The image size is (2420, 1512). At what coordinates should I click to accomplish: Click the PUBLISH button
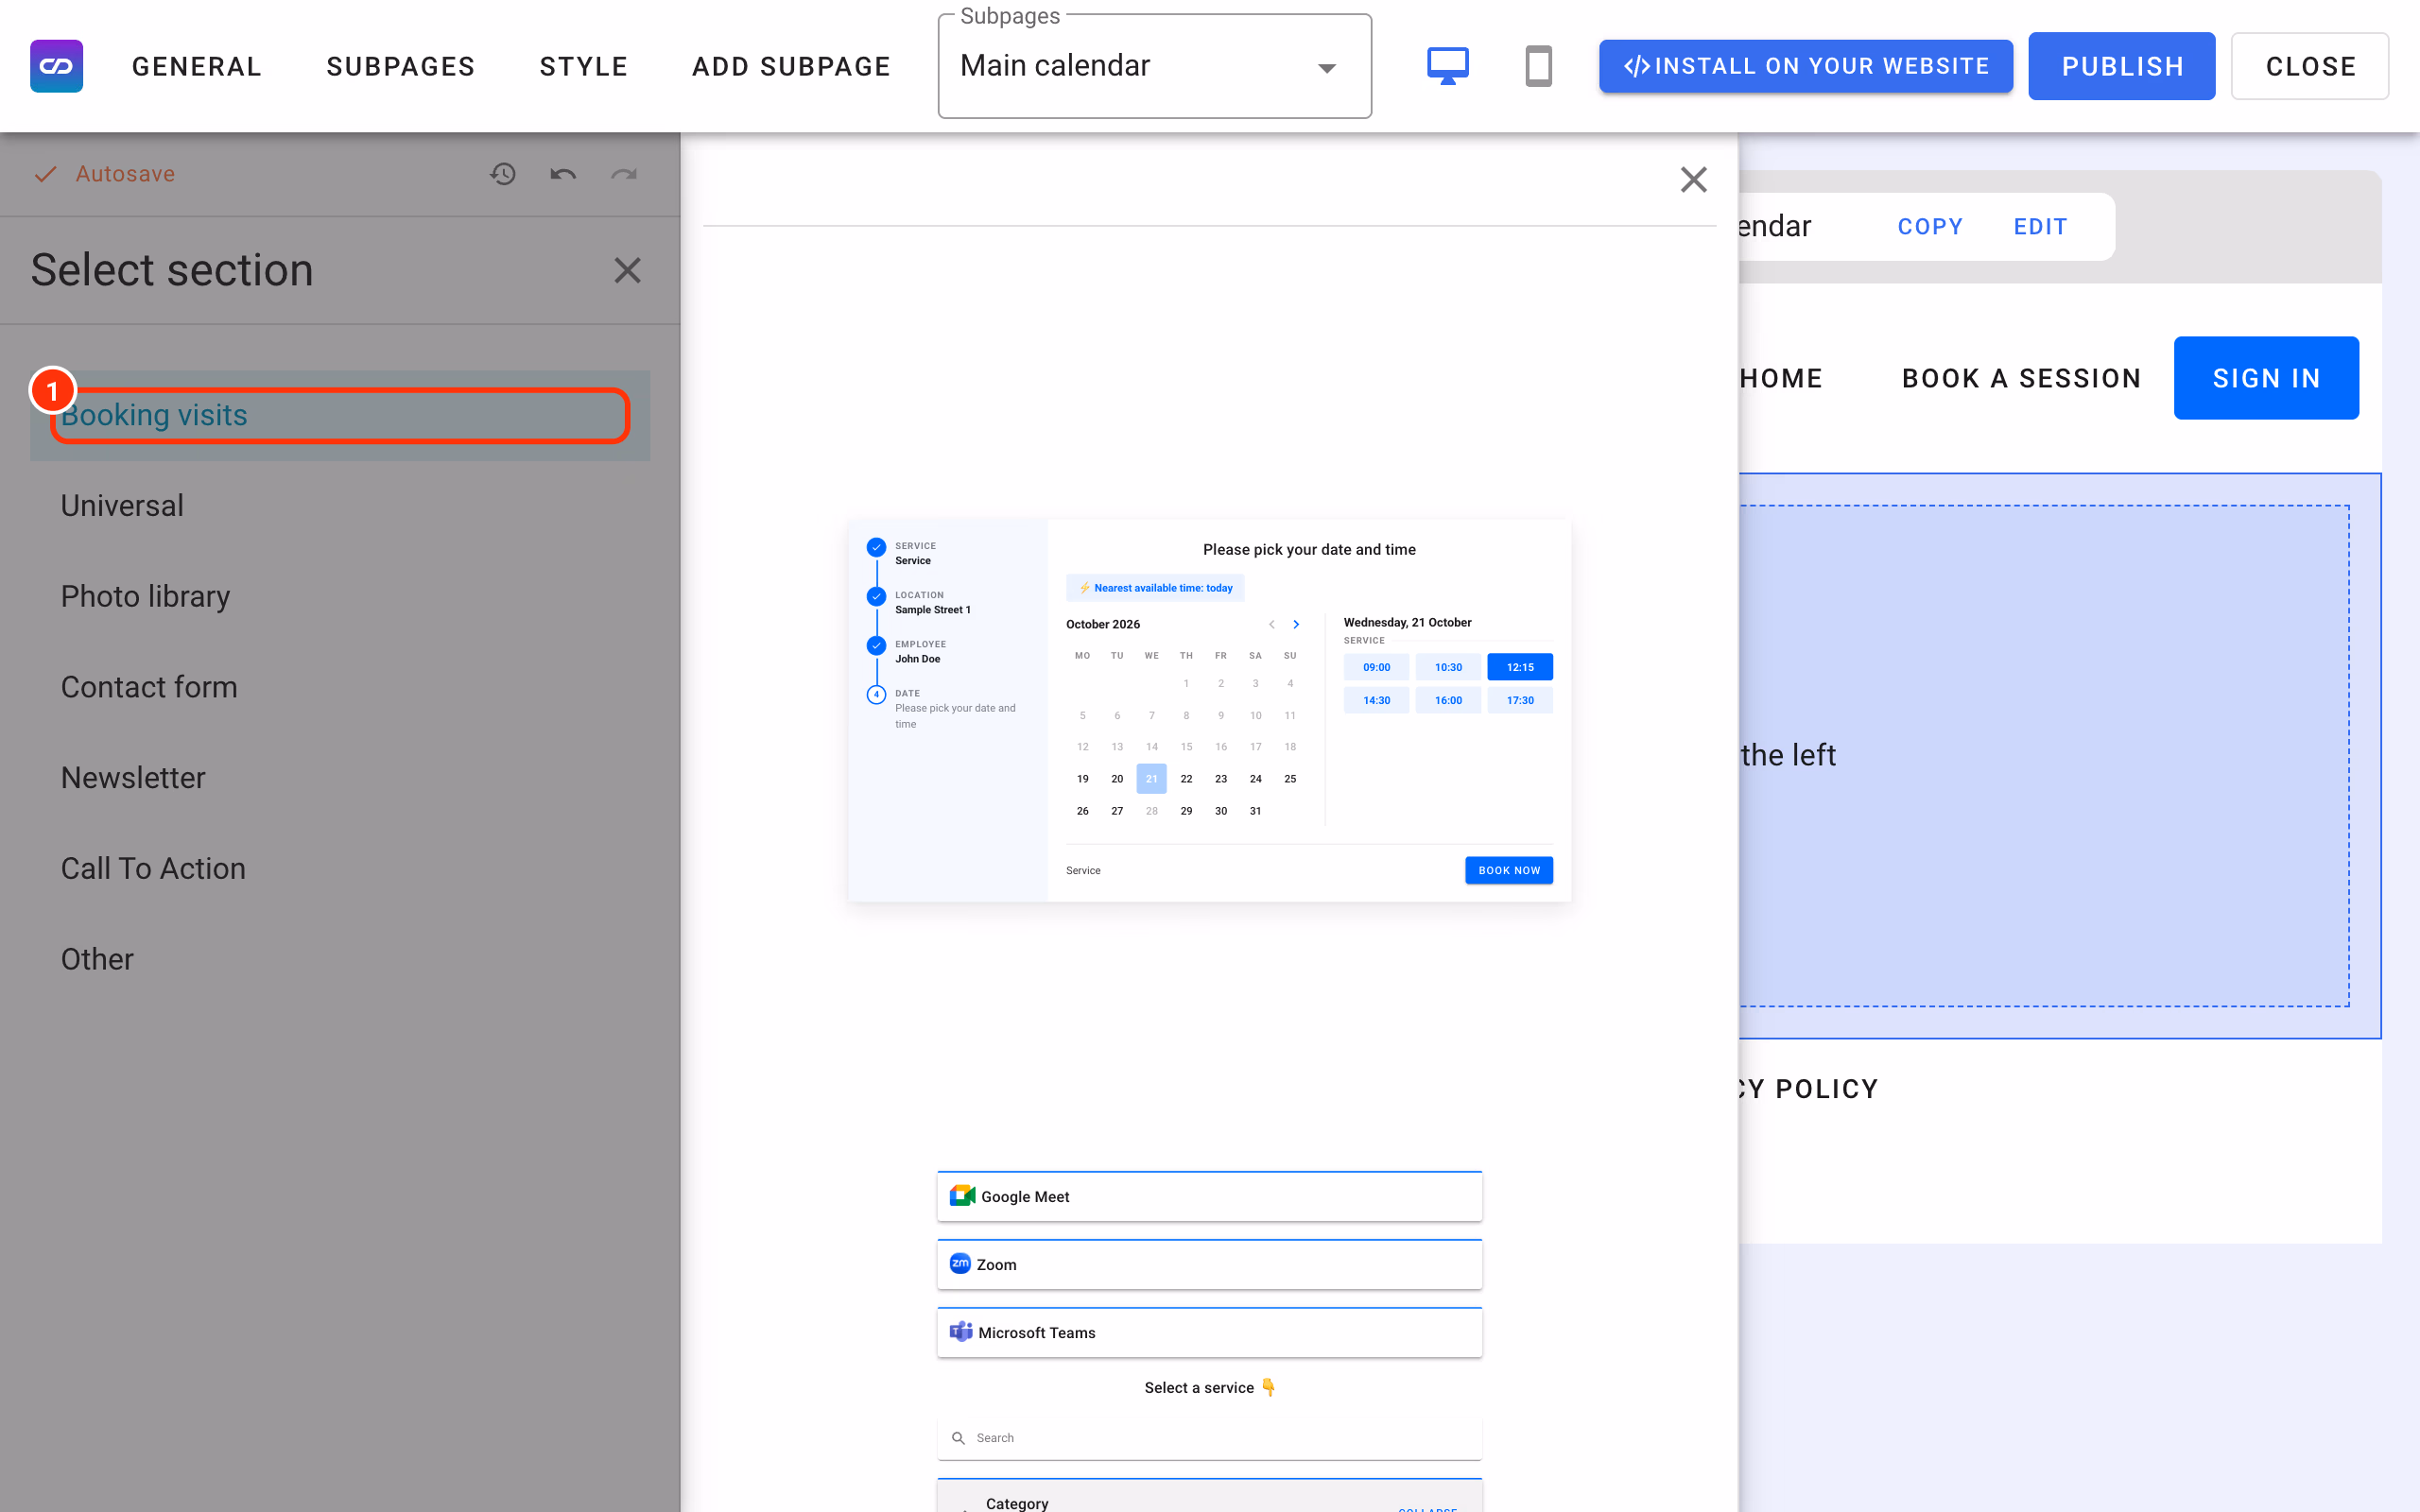click(2122, 66)
